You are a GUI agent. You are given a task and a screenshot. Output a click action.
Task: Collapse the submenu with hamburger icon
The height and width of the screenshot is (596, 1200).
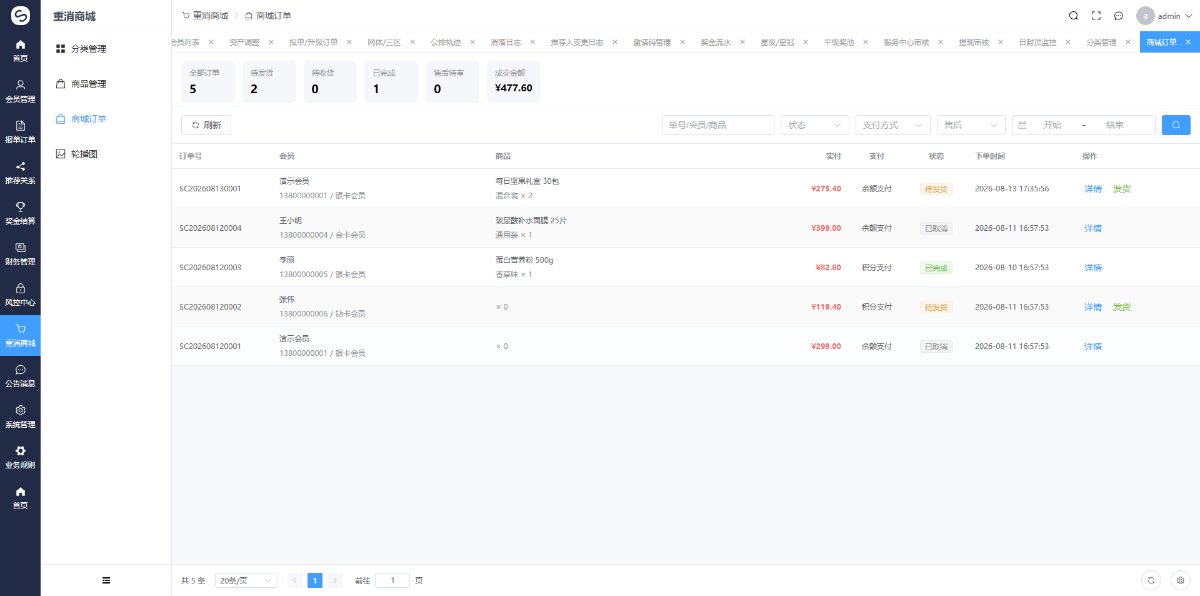[x=106, y=580]
